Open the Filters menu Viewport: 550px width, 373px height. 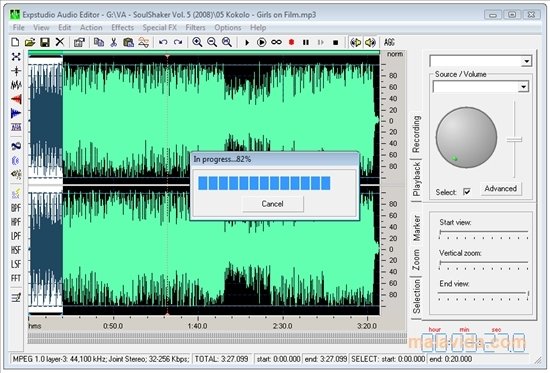point(195,27)
